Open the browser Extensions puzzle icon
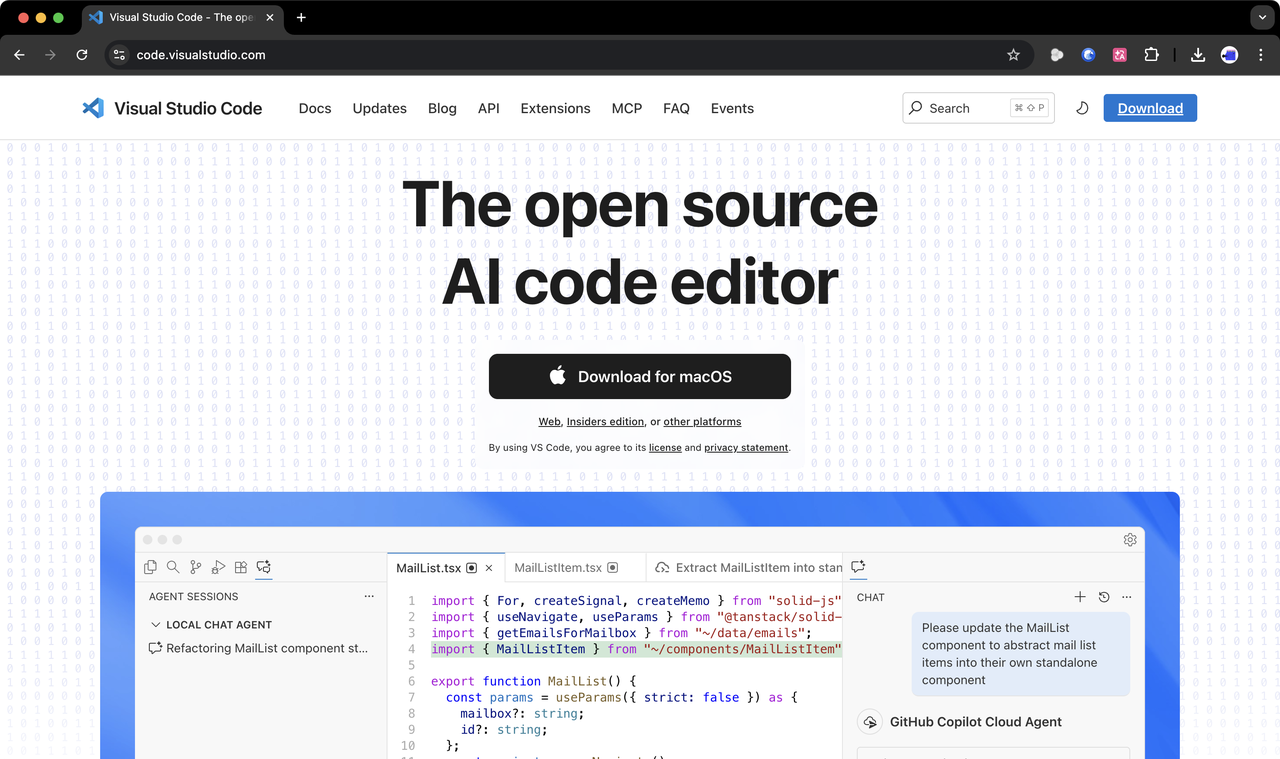 1151,55
